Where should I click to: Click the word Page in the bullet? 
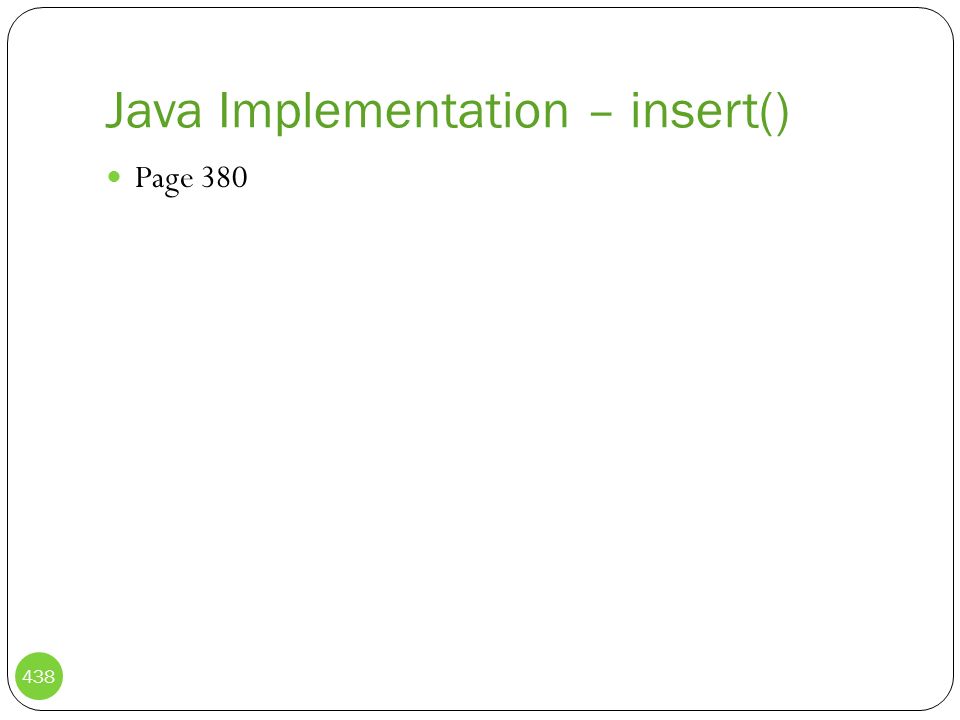[164, 179]
